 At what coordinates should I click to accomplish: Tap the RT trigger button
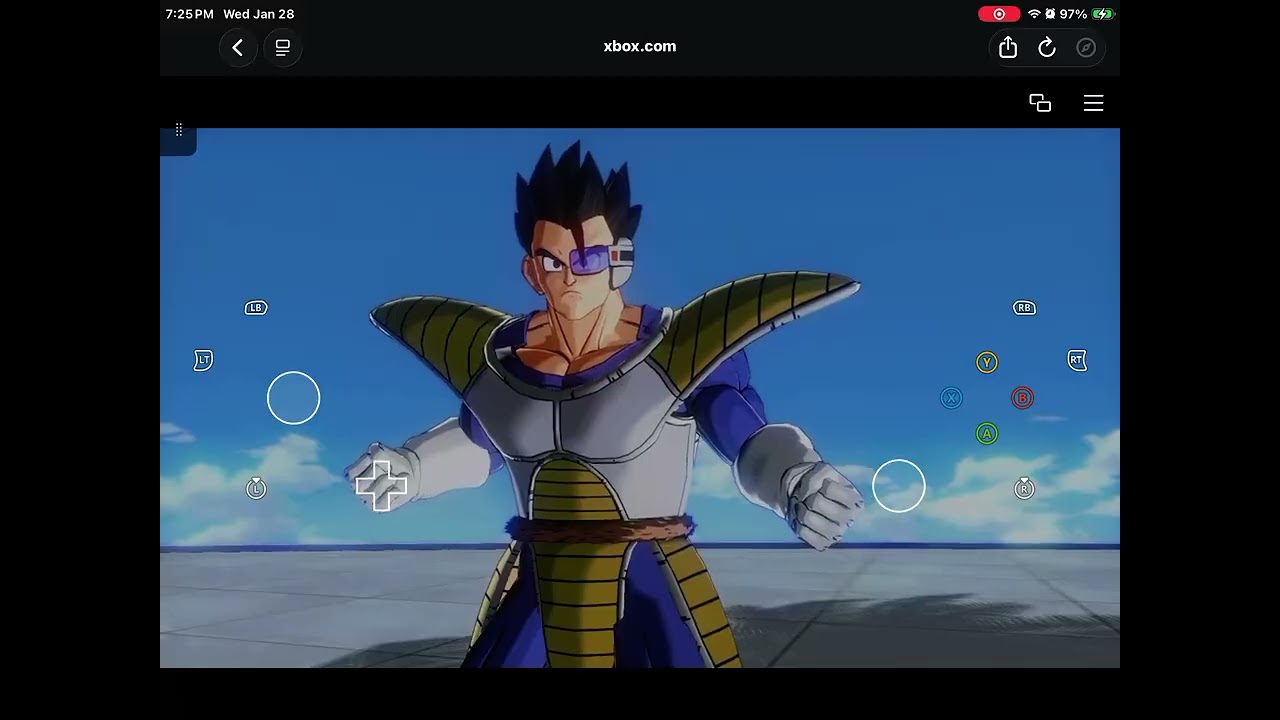[x=1077, y=360]
